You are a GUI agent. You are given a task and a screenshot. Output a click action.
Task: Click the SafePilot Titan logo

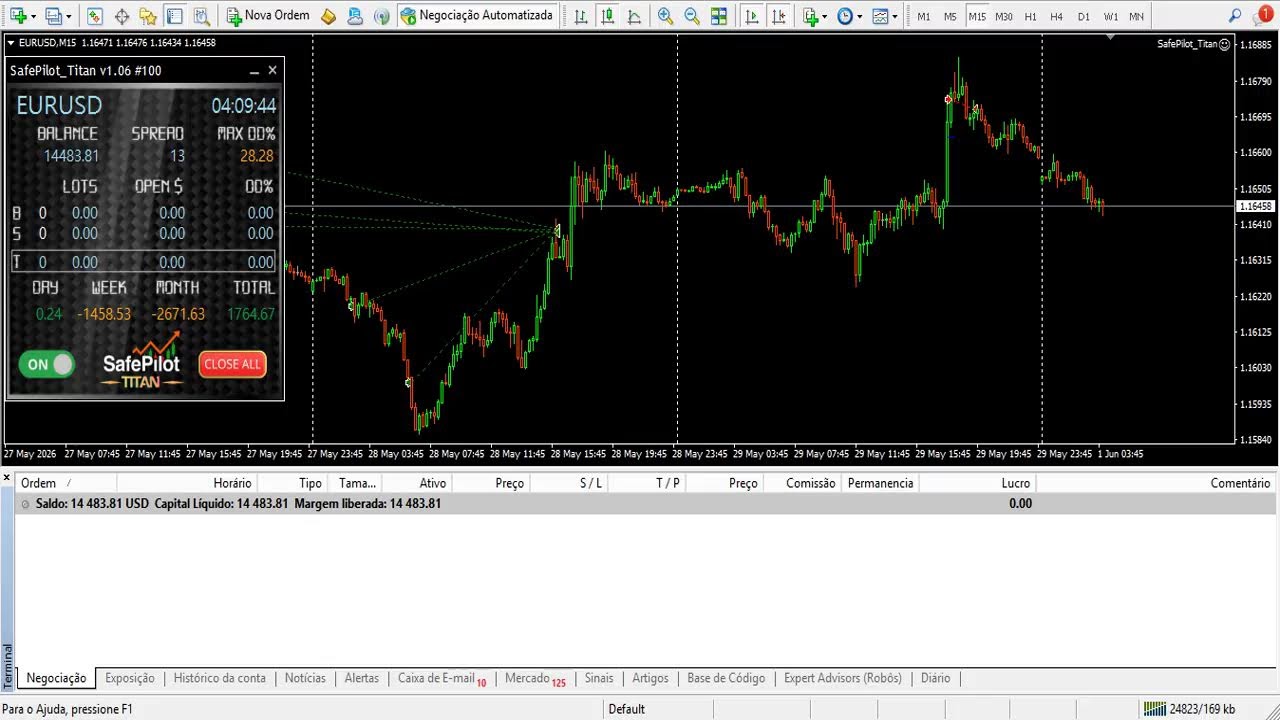[141, 362]
